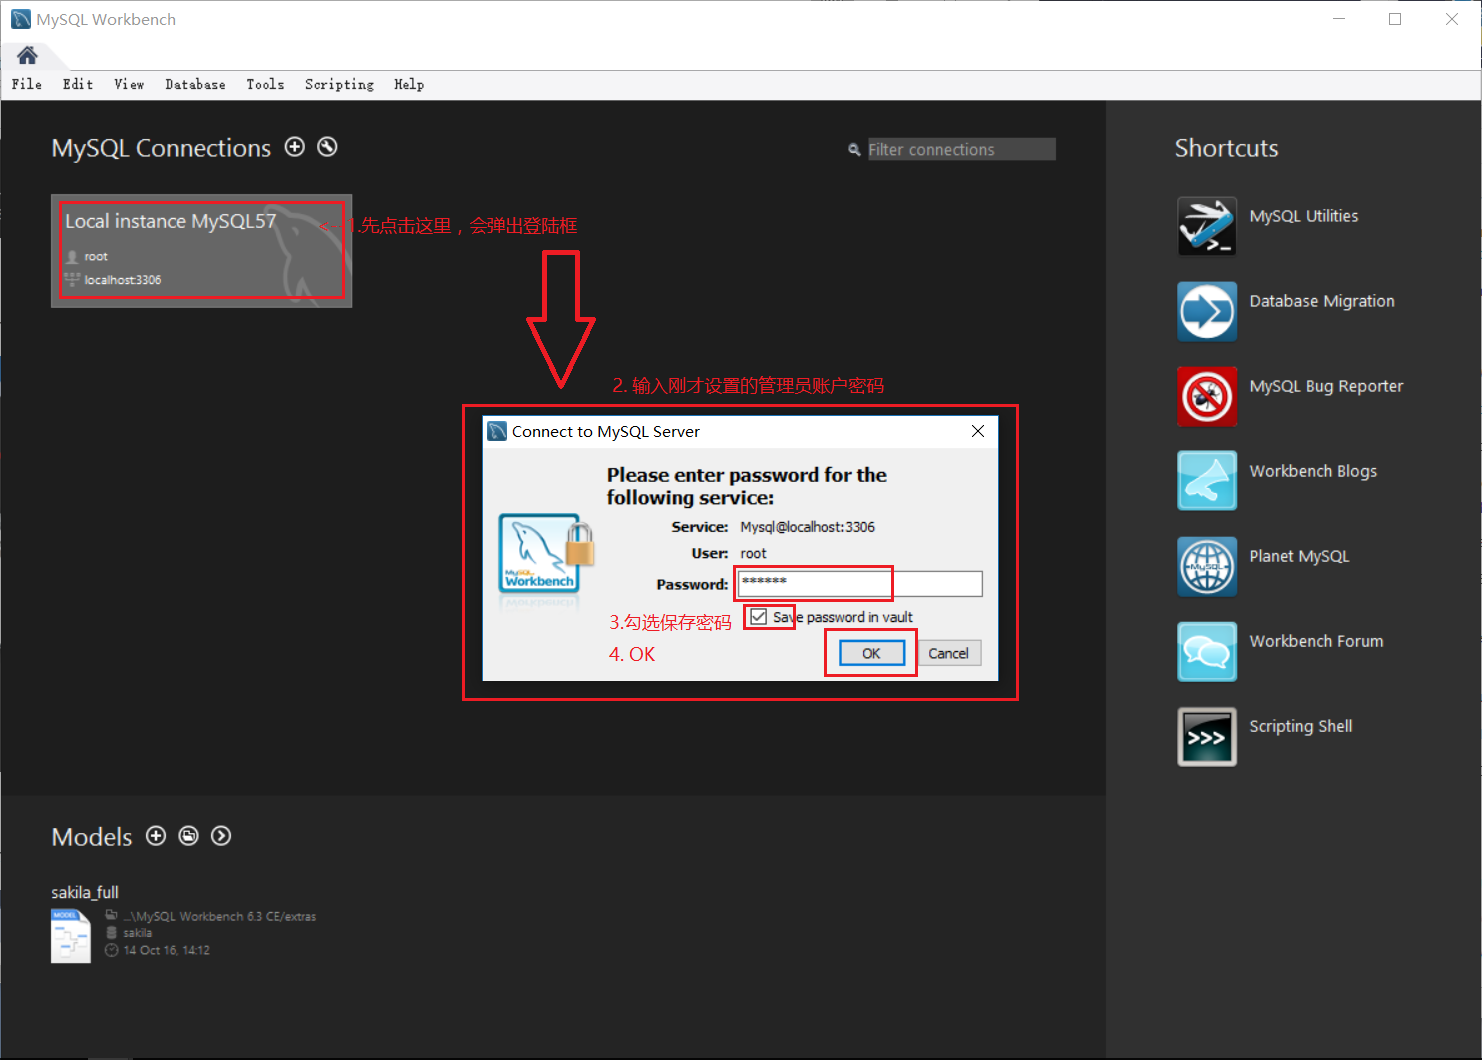
Task: Click MySQL Bug Reporter label
Action: tap(1326, 386)
